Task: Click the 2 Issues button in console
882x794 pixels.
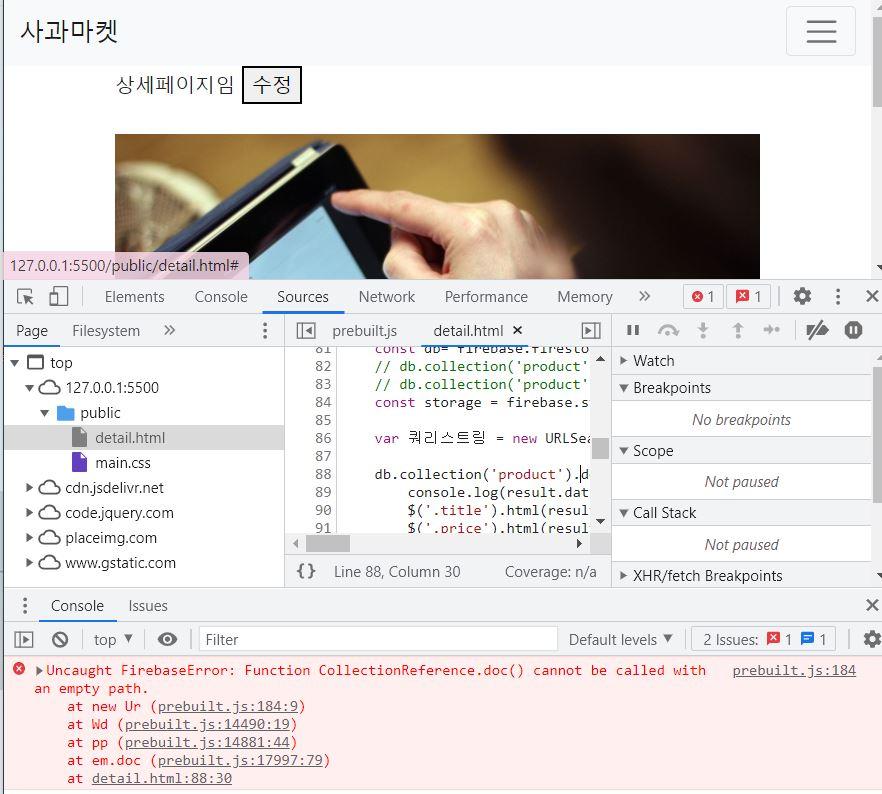Action: click(x=763, y=639)
